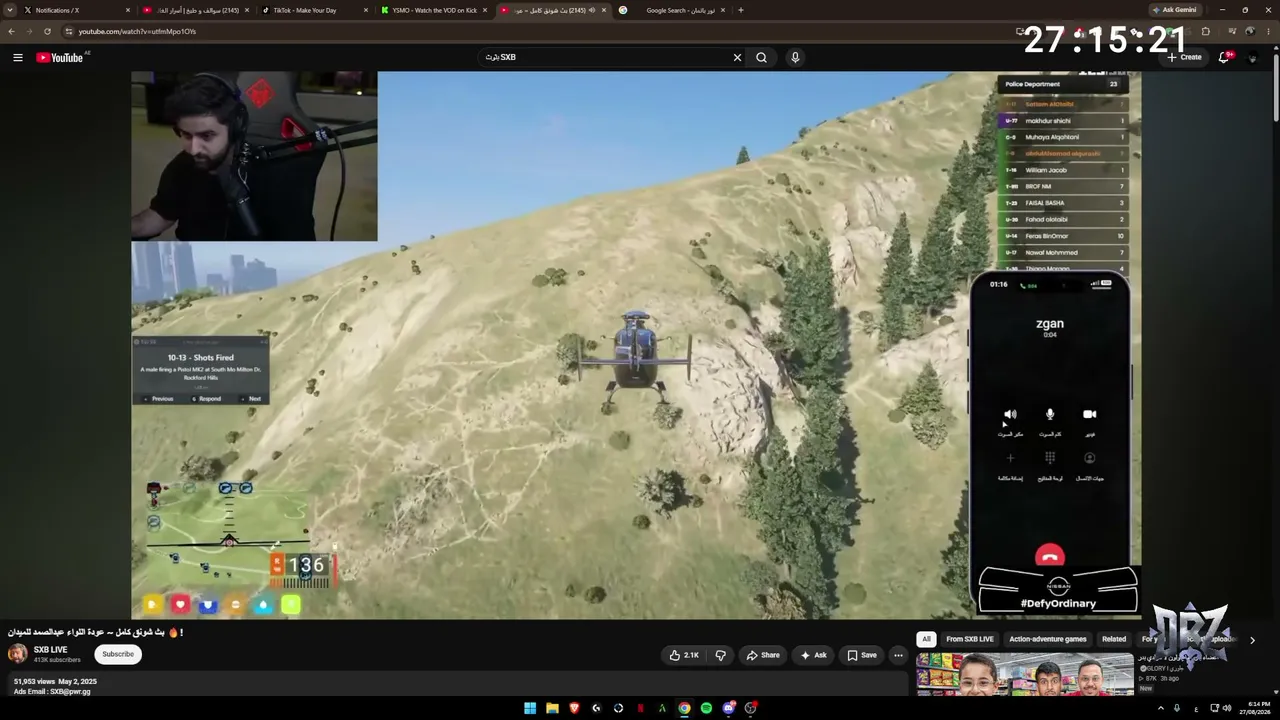1280x720 pixels.
Task: Open Ask Gemini in the browser
Action: (x=1174, y=10)
